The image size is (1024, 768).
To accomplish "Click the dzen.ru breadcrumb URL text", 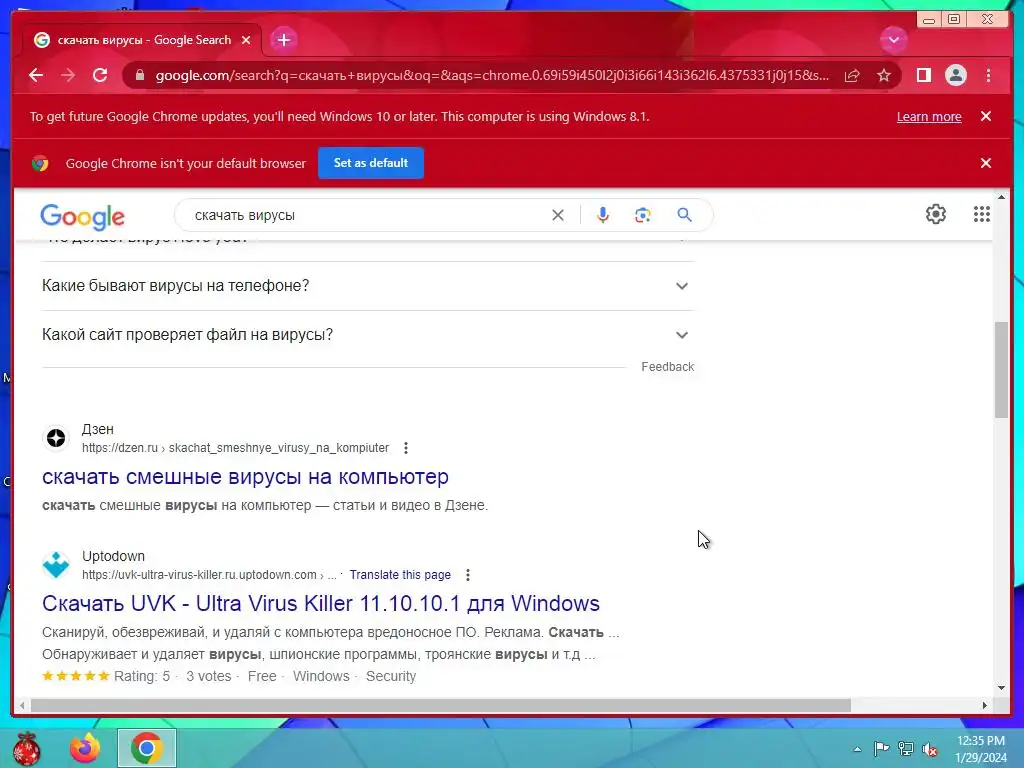I will click(235, 448).
